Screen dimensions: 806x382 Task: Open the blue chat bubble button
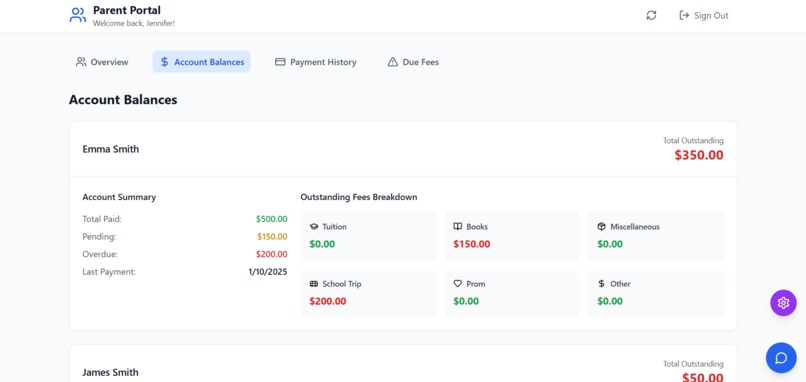click(781, 358)
